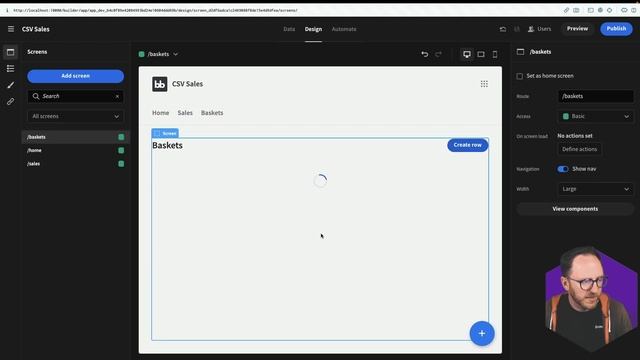
Task: Open the hamburger menu beside CSV Sales
Action: click(11, 29)
